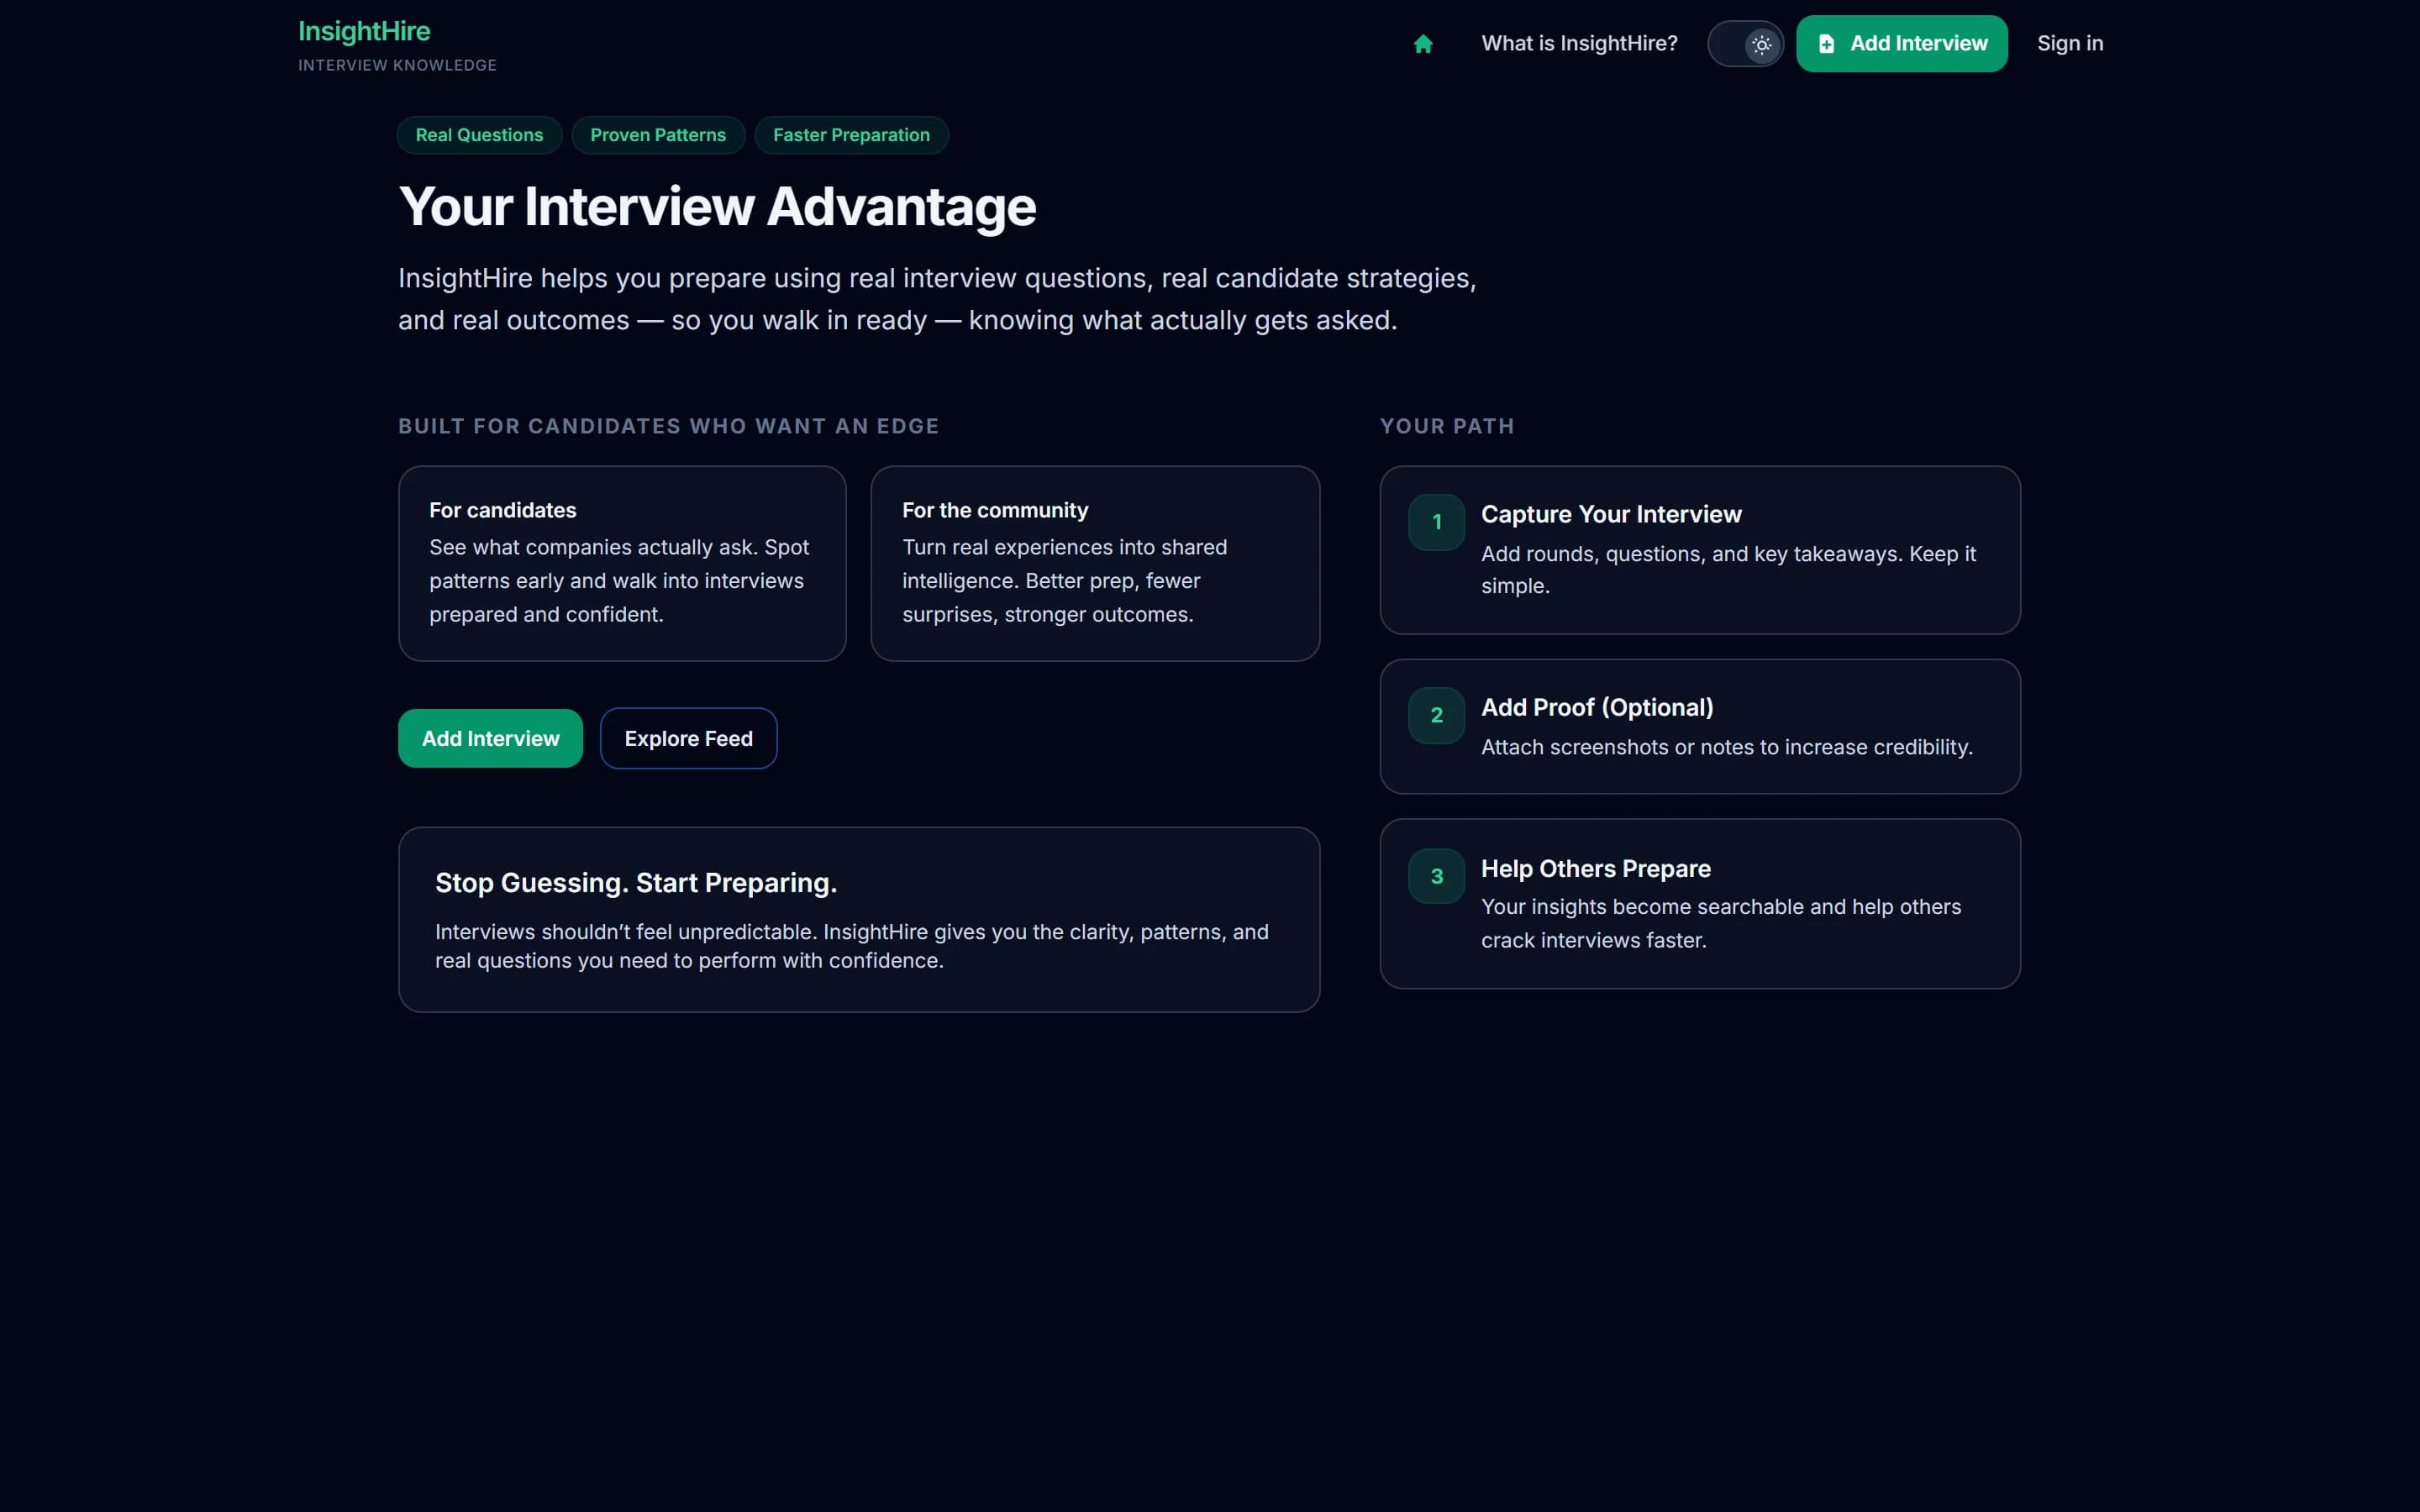Open the 'What is InsightHire?' nav link

click(1579, 43)
